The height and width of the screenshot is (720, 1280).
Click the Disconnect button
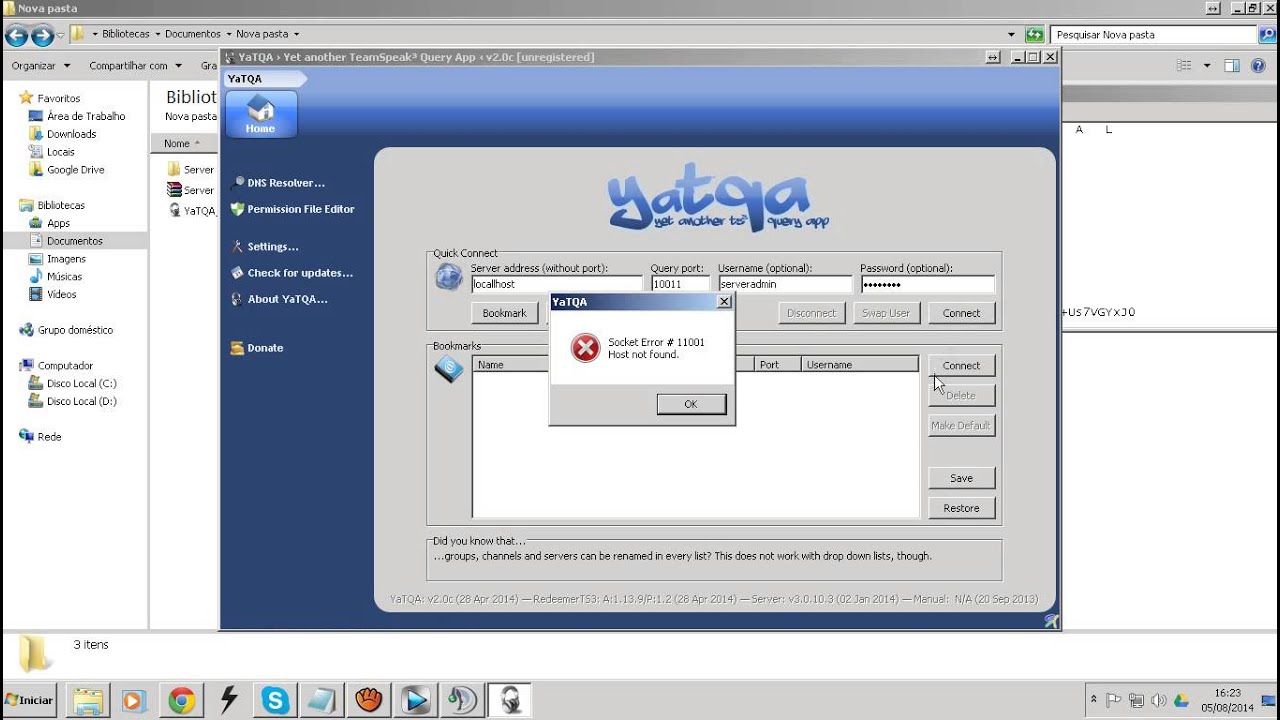tap(811, 313)
